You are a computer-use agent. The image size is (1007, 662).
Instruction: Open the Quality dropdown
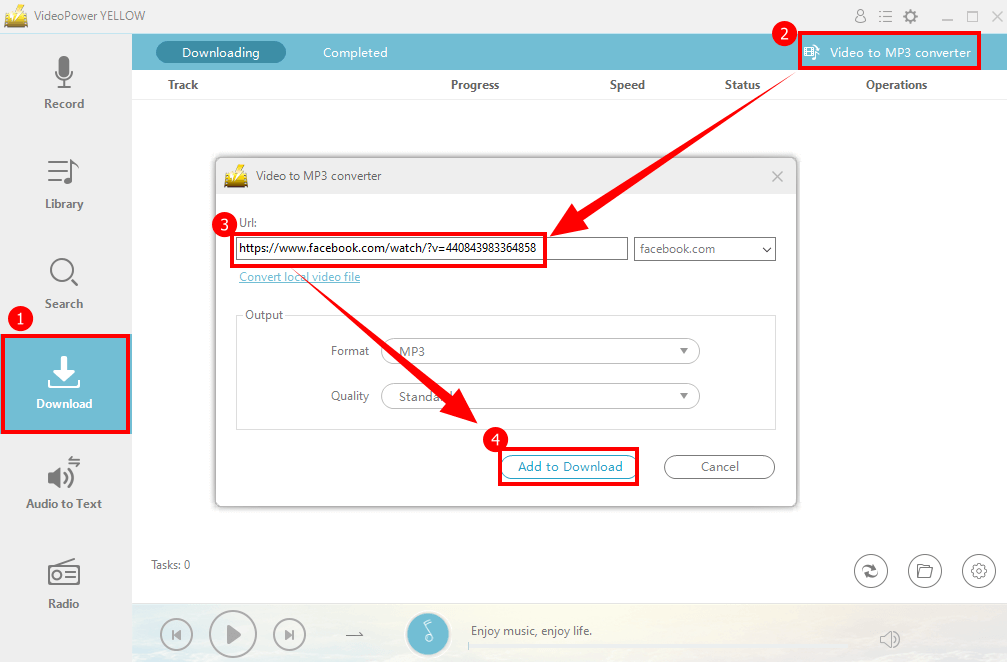point(540,396)
